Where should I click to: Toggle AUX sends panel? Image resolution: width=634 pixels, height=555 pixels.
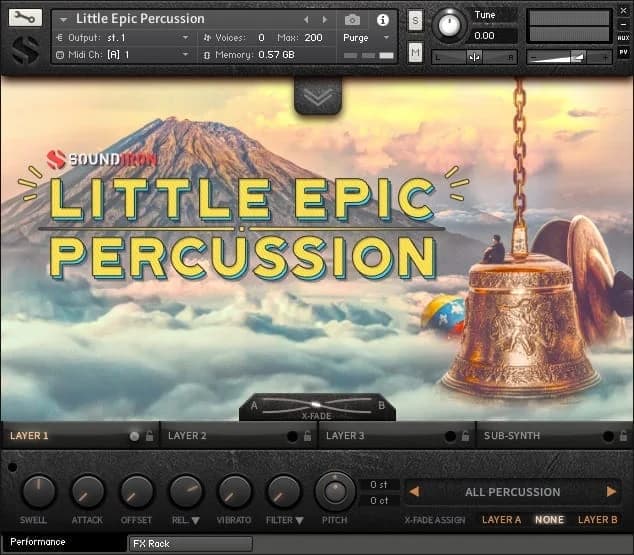(623, 38)
